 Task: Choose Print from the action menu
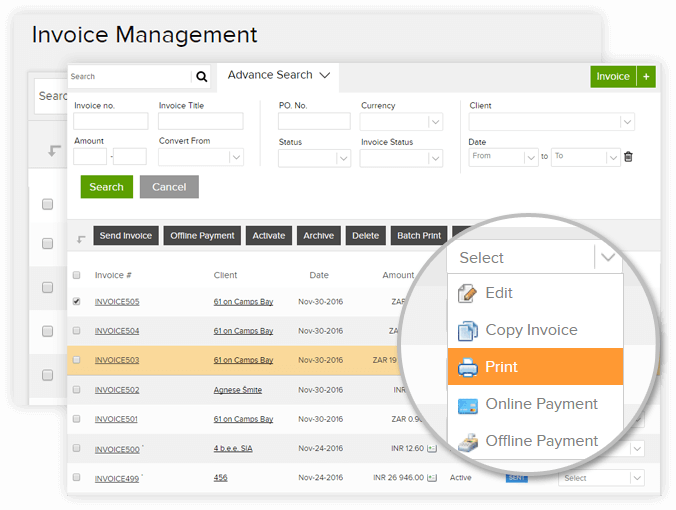(535, 367)
